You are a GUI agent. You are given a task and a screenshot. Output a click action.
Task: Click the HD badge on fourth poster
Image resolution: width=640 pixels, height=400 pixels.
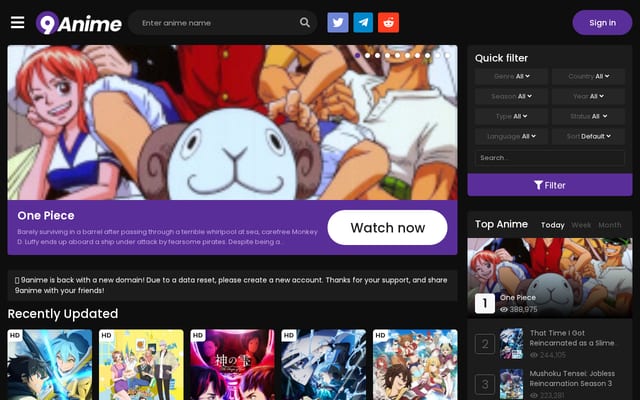coord(289,335)
